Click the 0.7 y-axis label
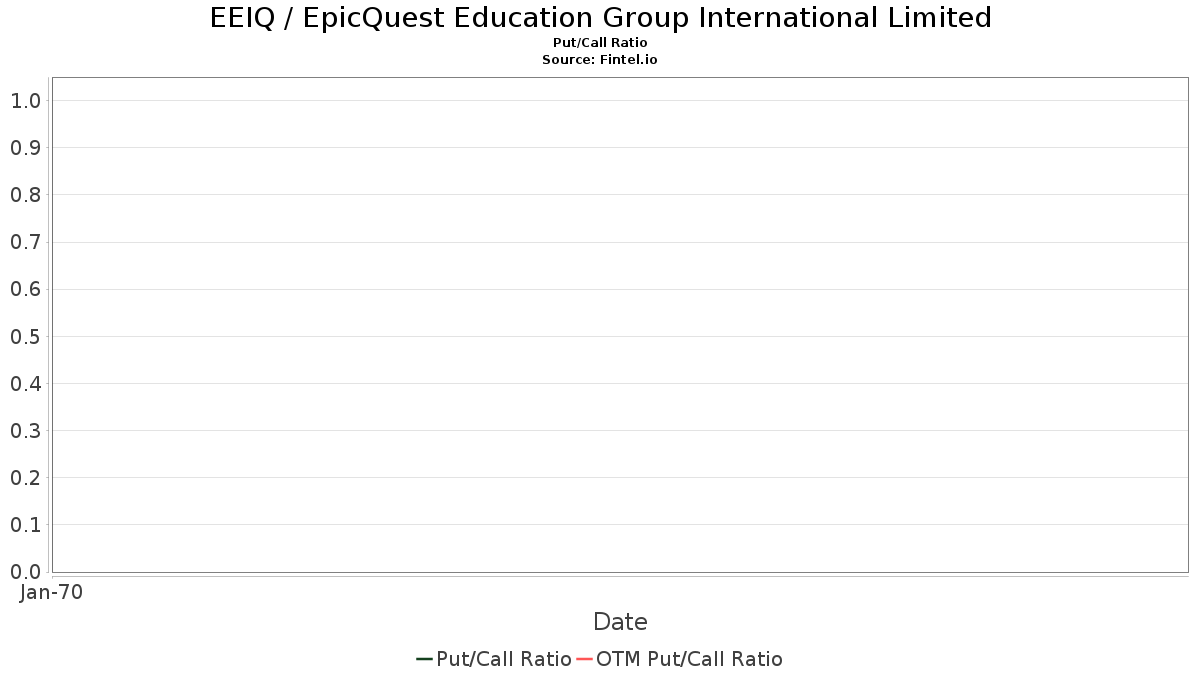 (26, 242)
